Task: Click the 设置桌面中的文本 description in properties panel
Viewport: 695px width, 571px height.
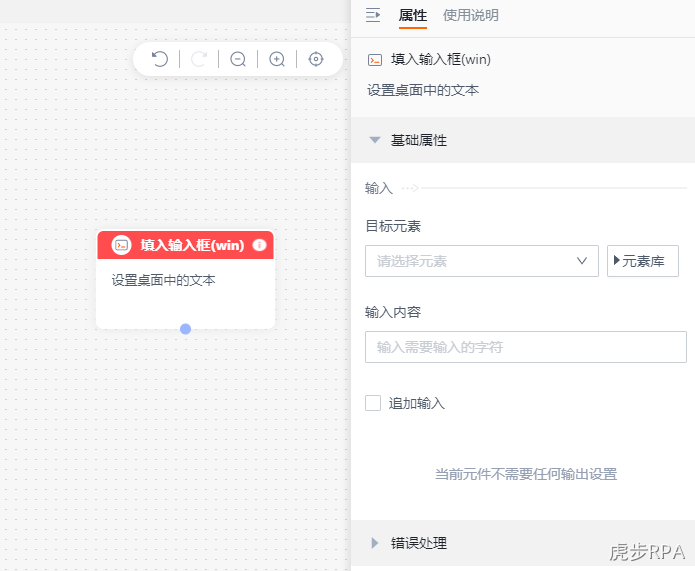Action: tap(423, 90)
